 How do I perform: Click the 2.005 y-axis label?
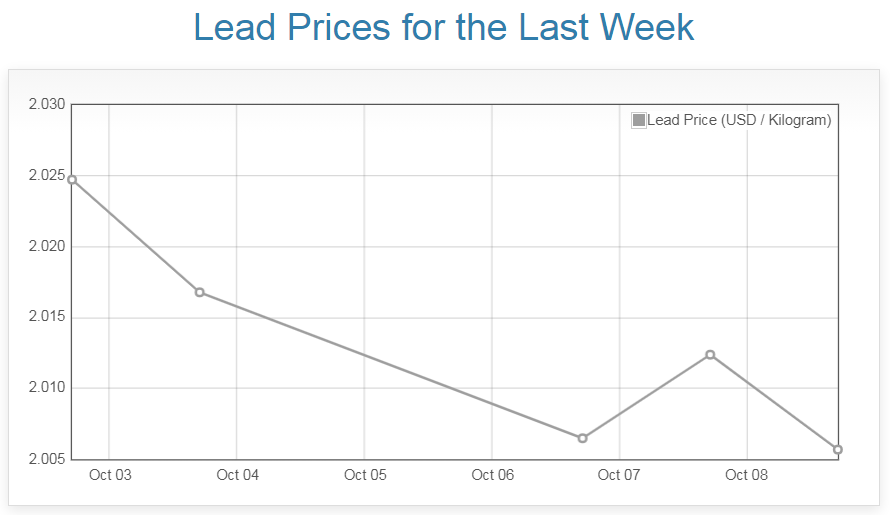pos(46,459)
